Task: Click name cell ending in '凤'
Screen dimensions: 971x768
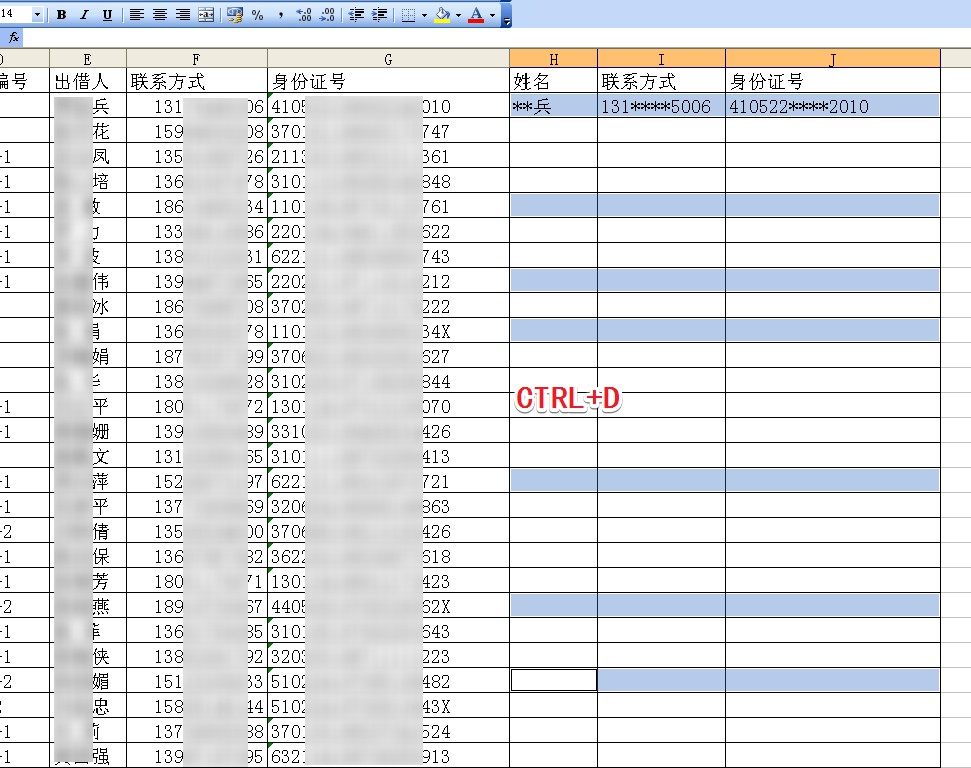Action: click(87, 156)
